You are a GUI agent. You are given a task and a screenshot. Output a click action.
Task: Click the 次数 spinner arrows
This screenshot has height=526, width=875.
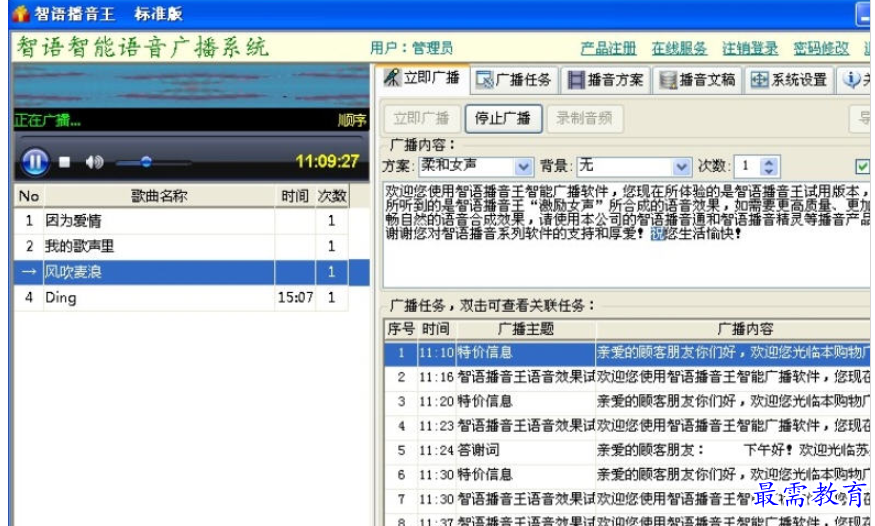click(770, 166)
